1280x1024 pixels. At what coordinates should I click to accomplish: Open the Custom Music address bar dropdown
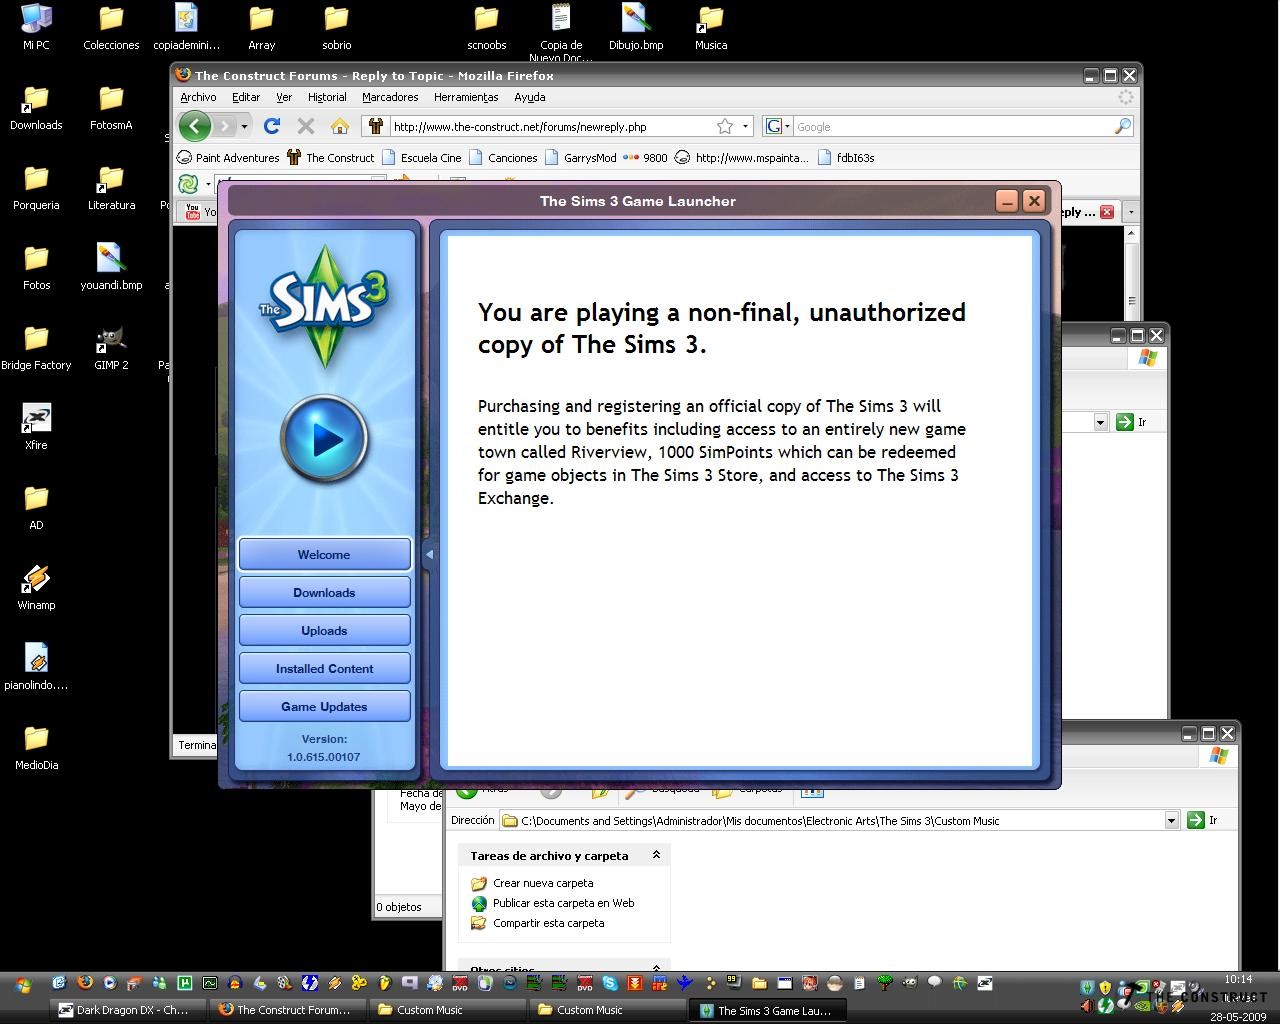pyautogui.click(x=1171, y=820)
